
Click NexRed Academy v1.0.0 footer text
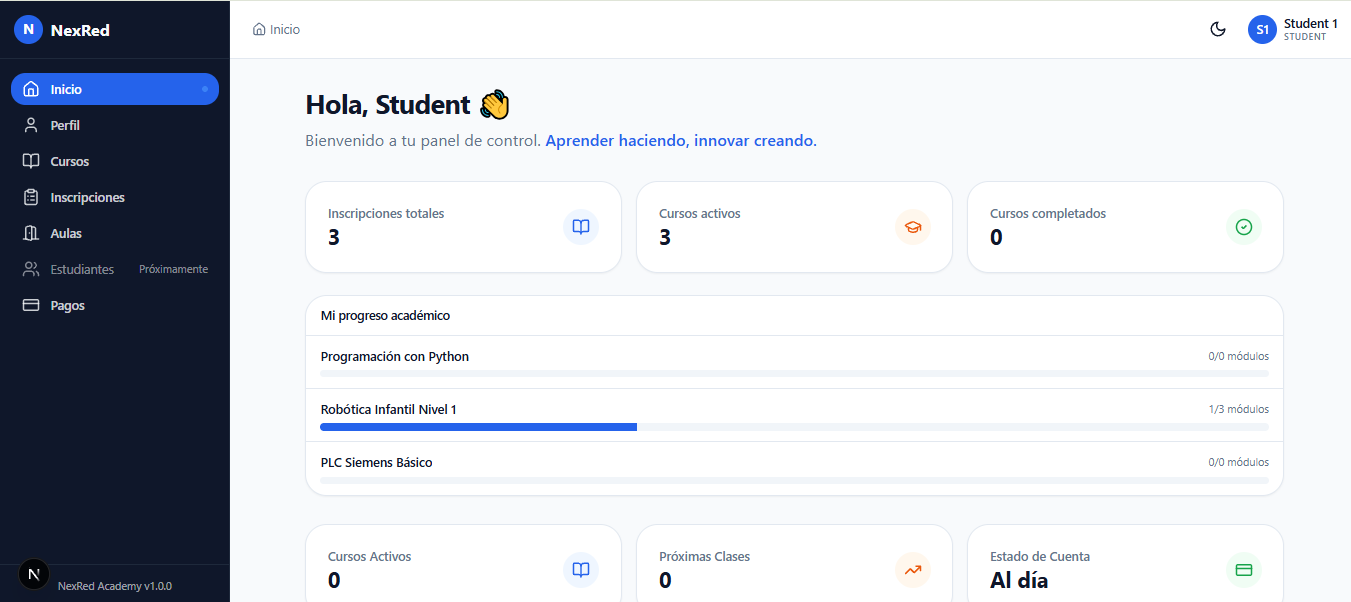click(x=115, y=586)
